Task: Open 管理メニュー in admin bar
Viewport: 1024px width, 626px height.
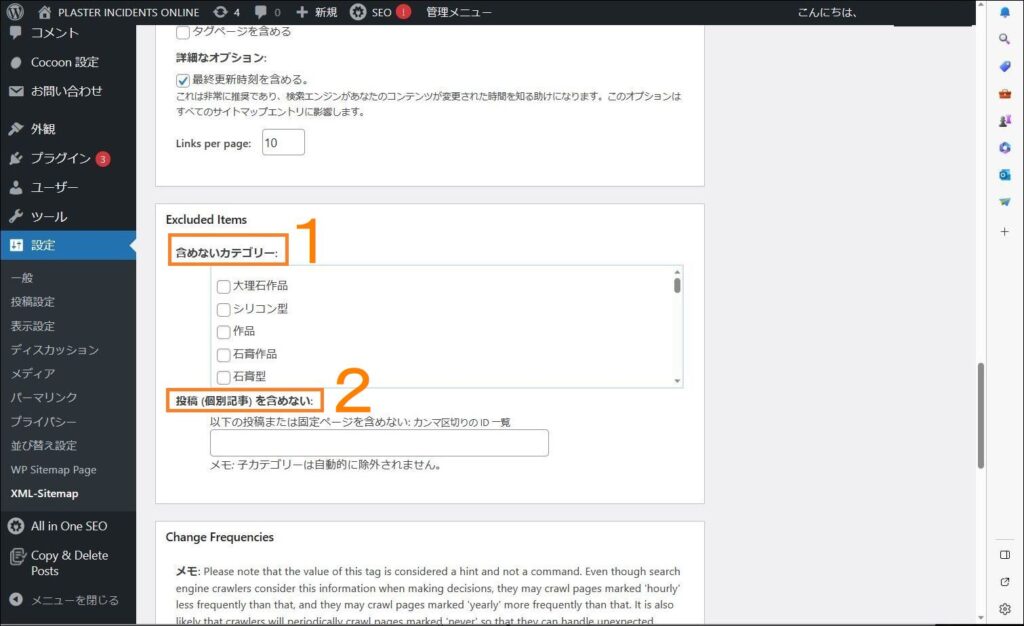Action: tap(458, 12)
